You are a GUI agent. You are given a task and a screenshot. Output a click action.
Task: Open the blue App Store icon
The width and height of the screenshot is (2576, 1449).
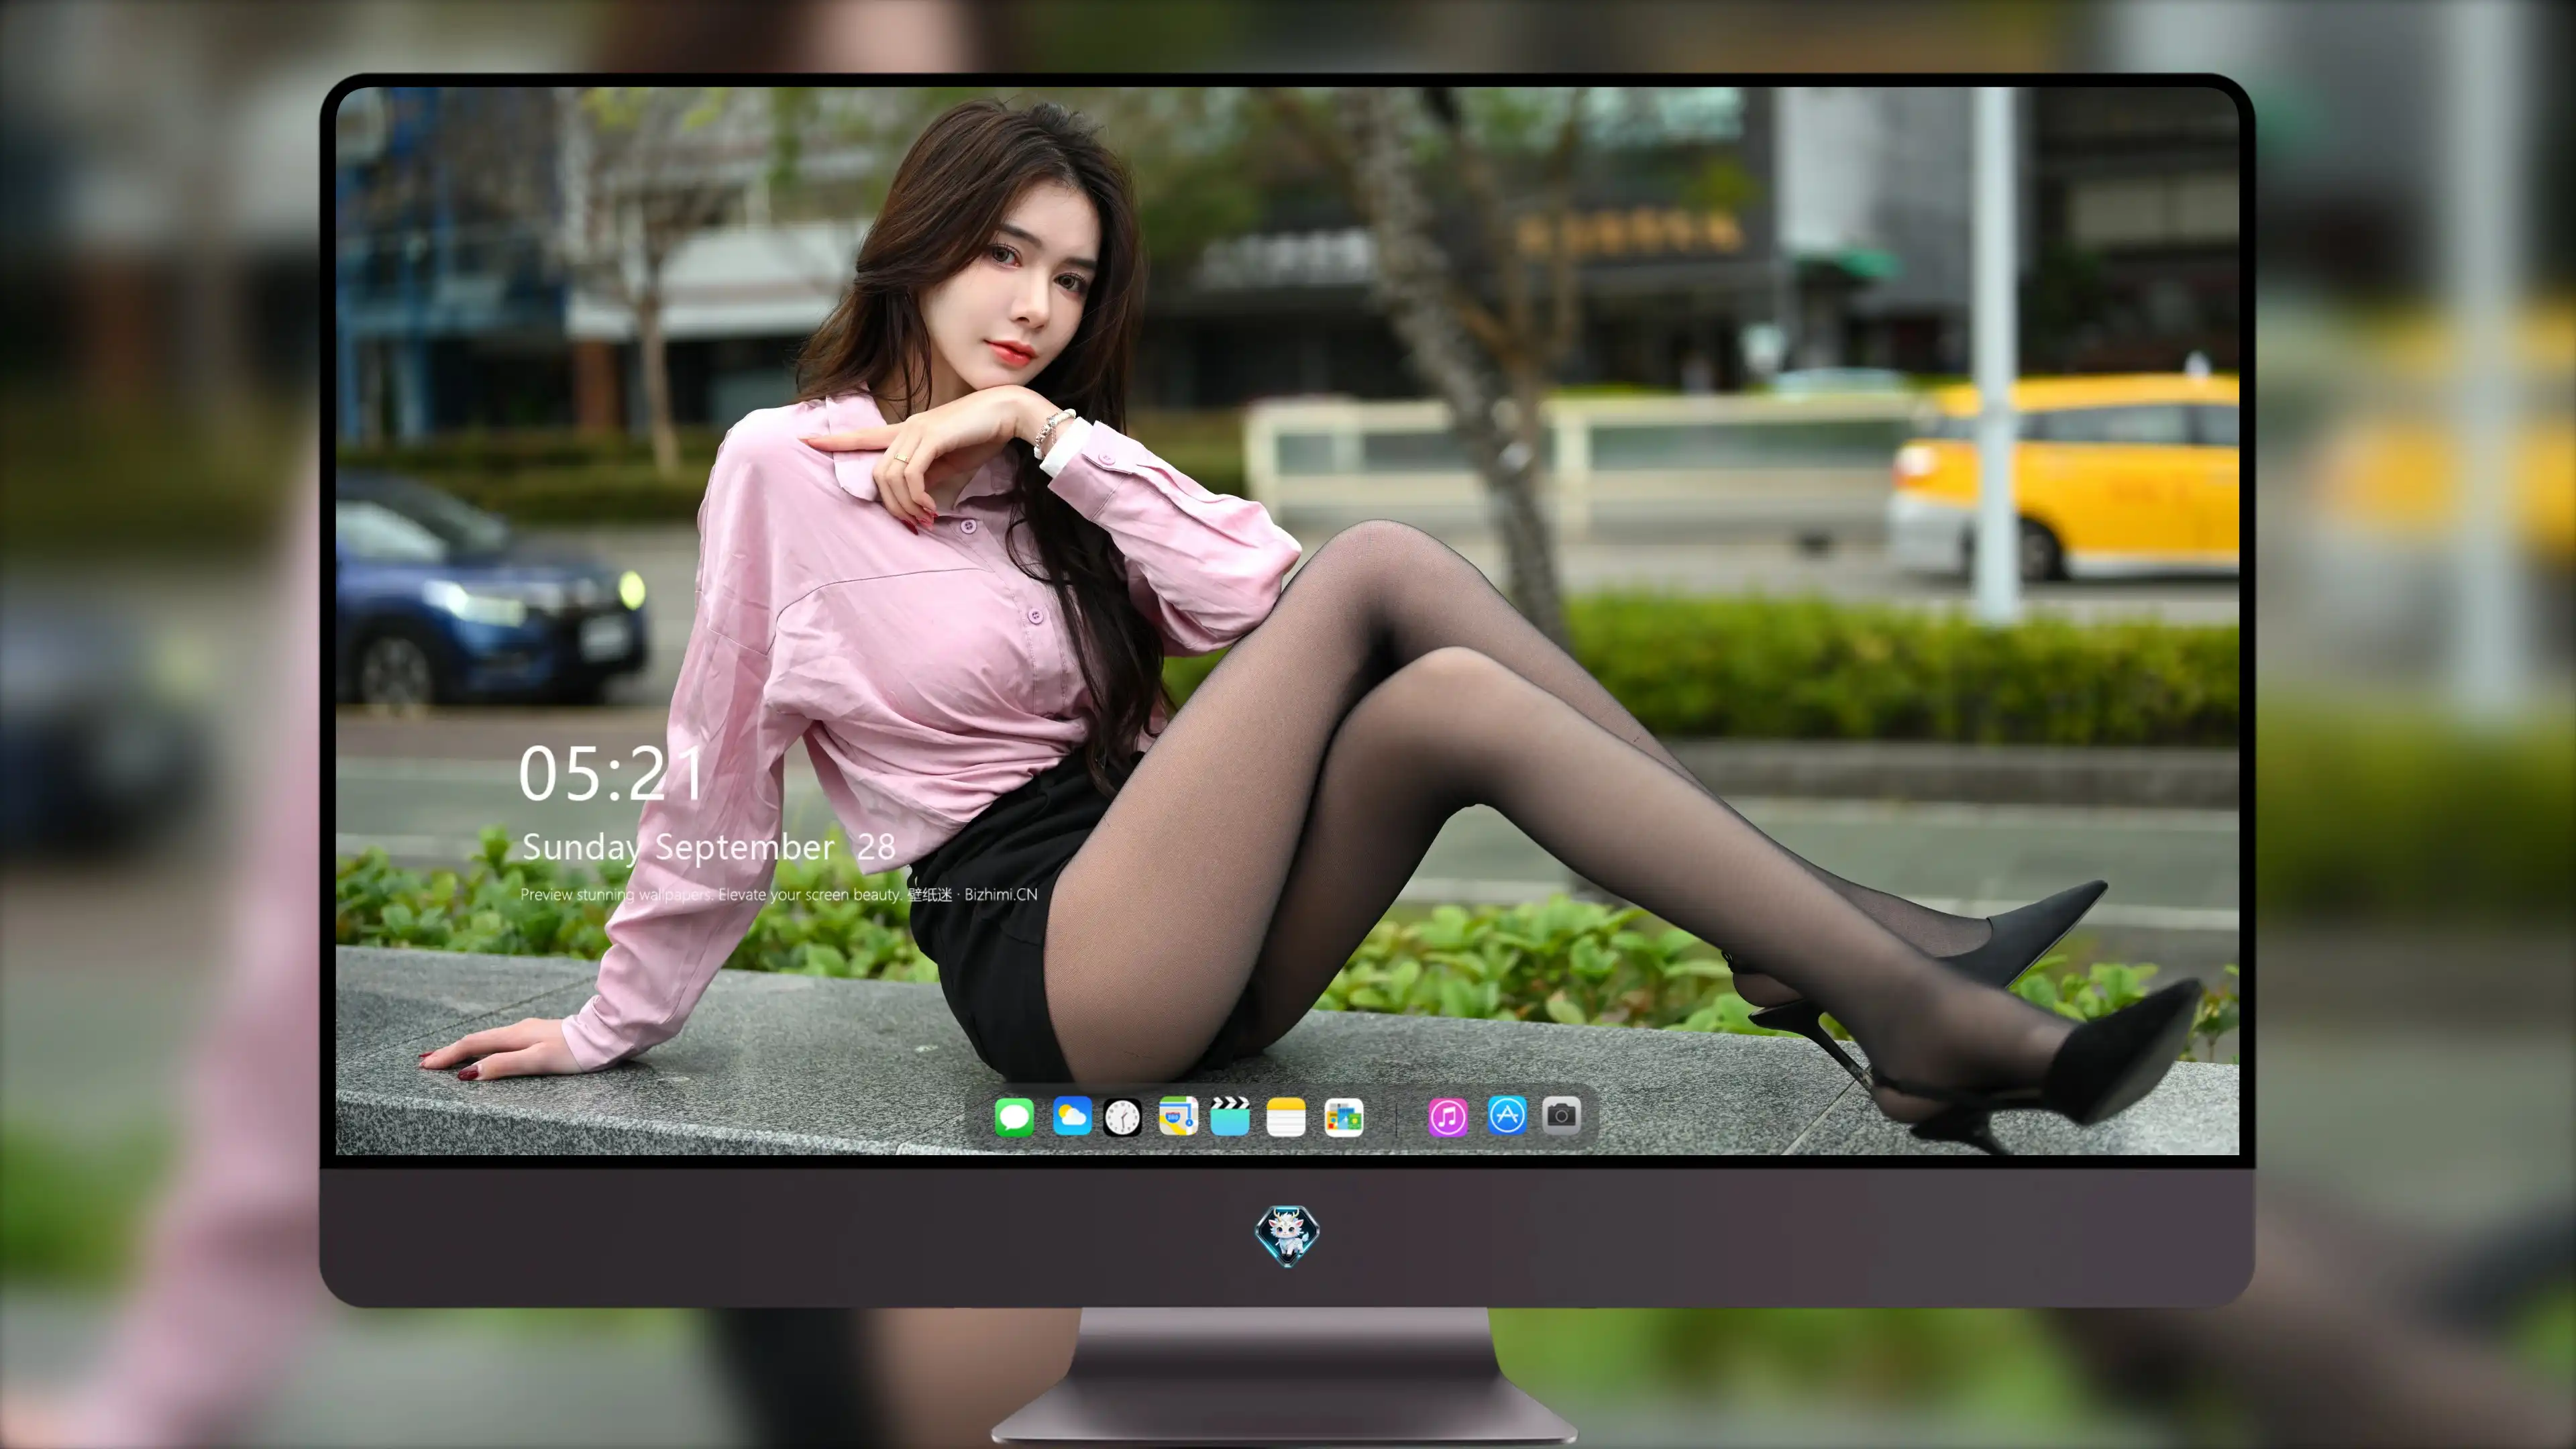tap(1507, 1115)
